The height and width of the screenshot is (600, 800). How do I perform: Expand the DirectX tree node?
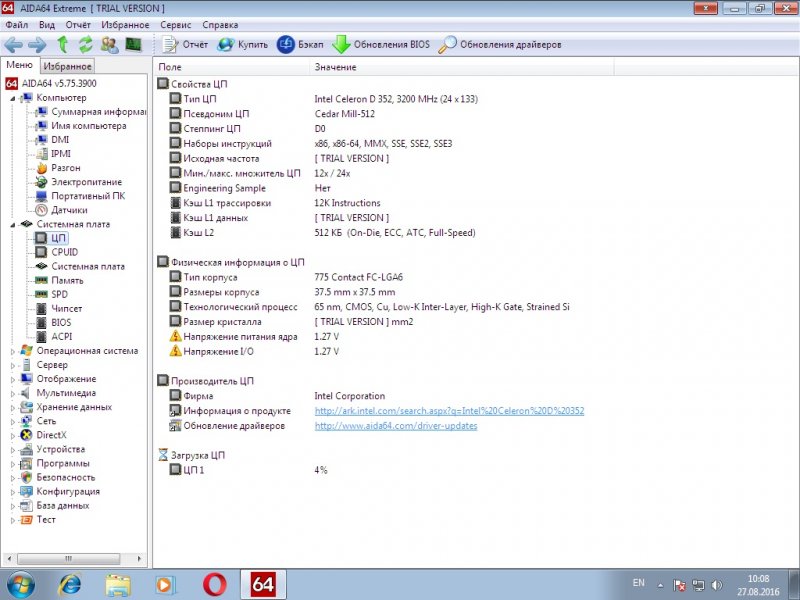(13, 435)
